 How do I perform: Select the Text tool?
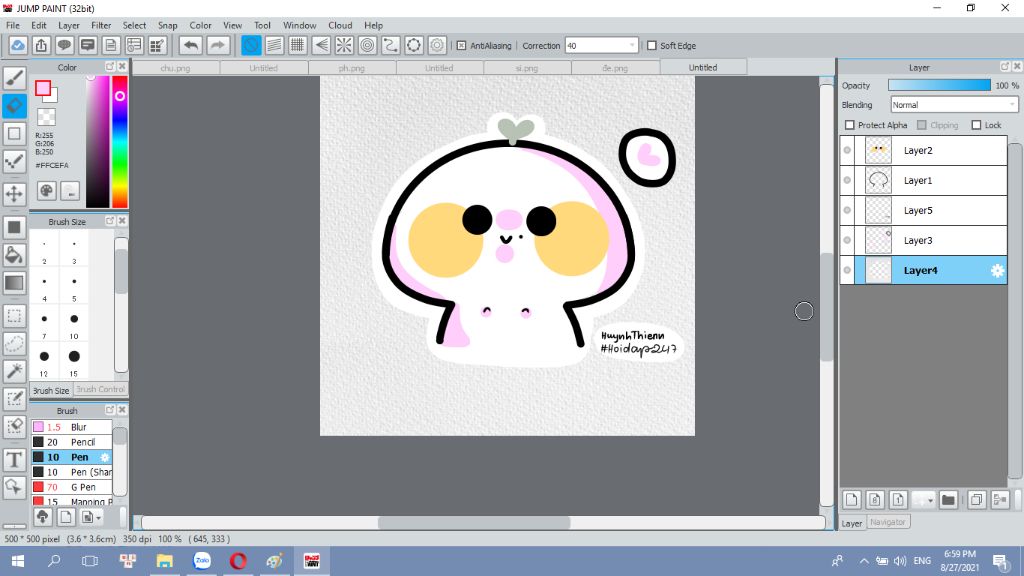click(14, 460)
